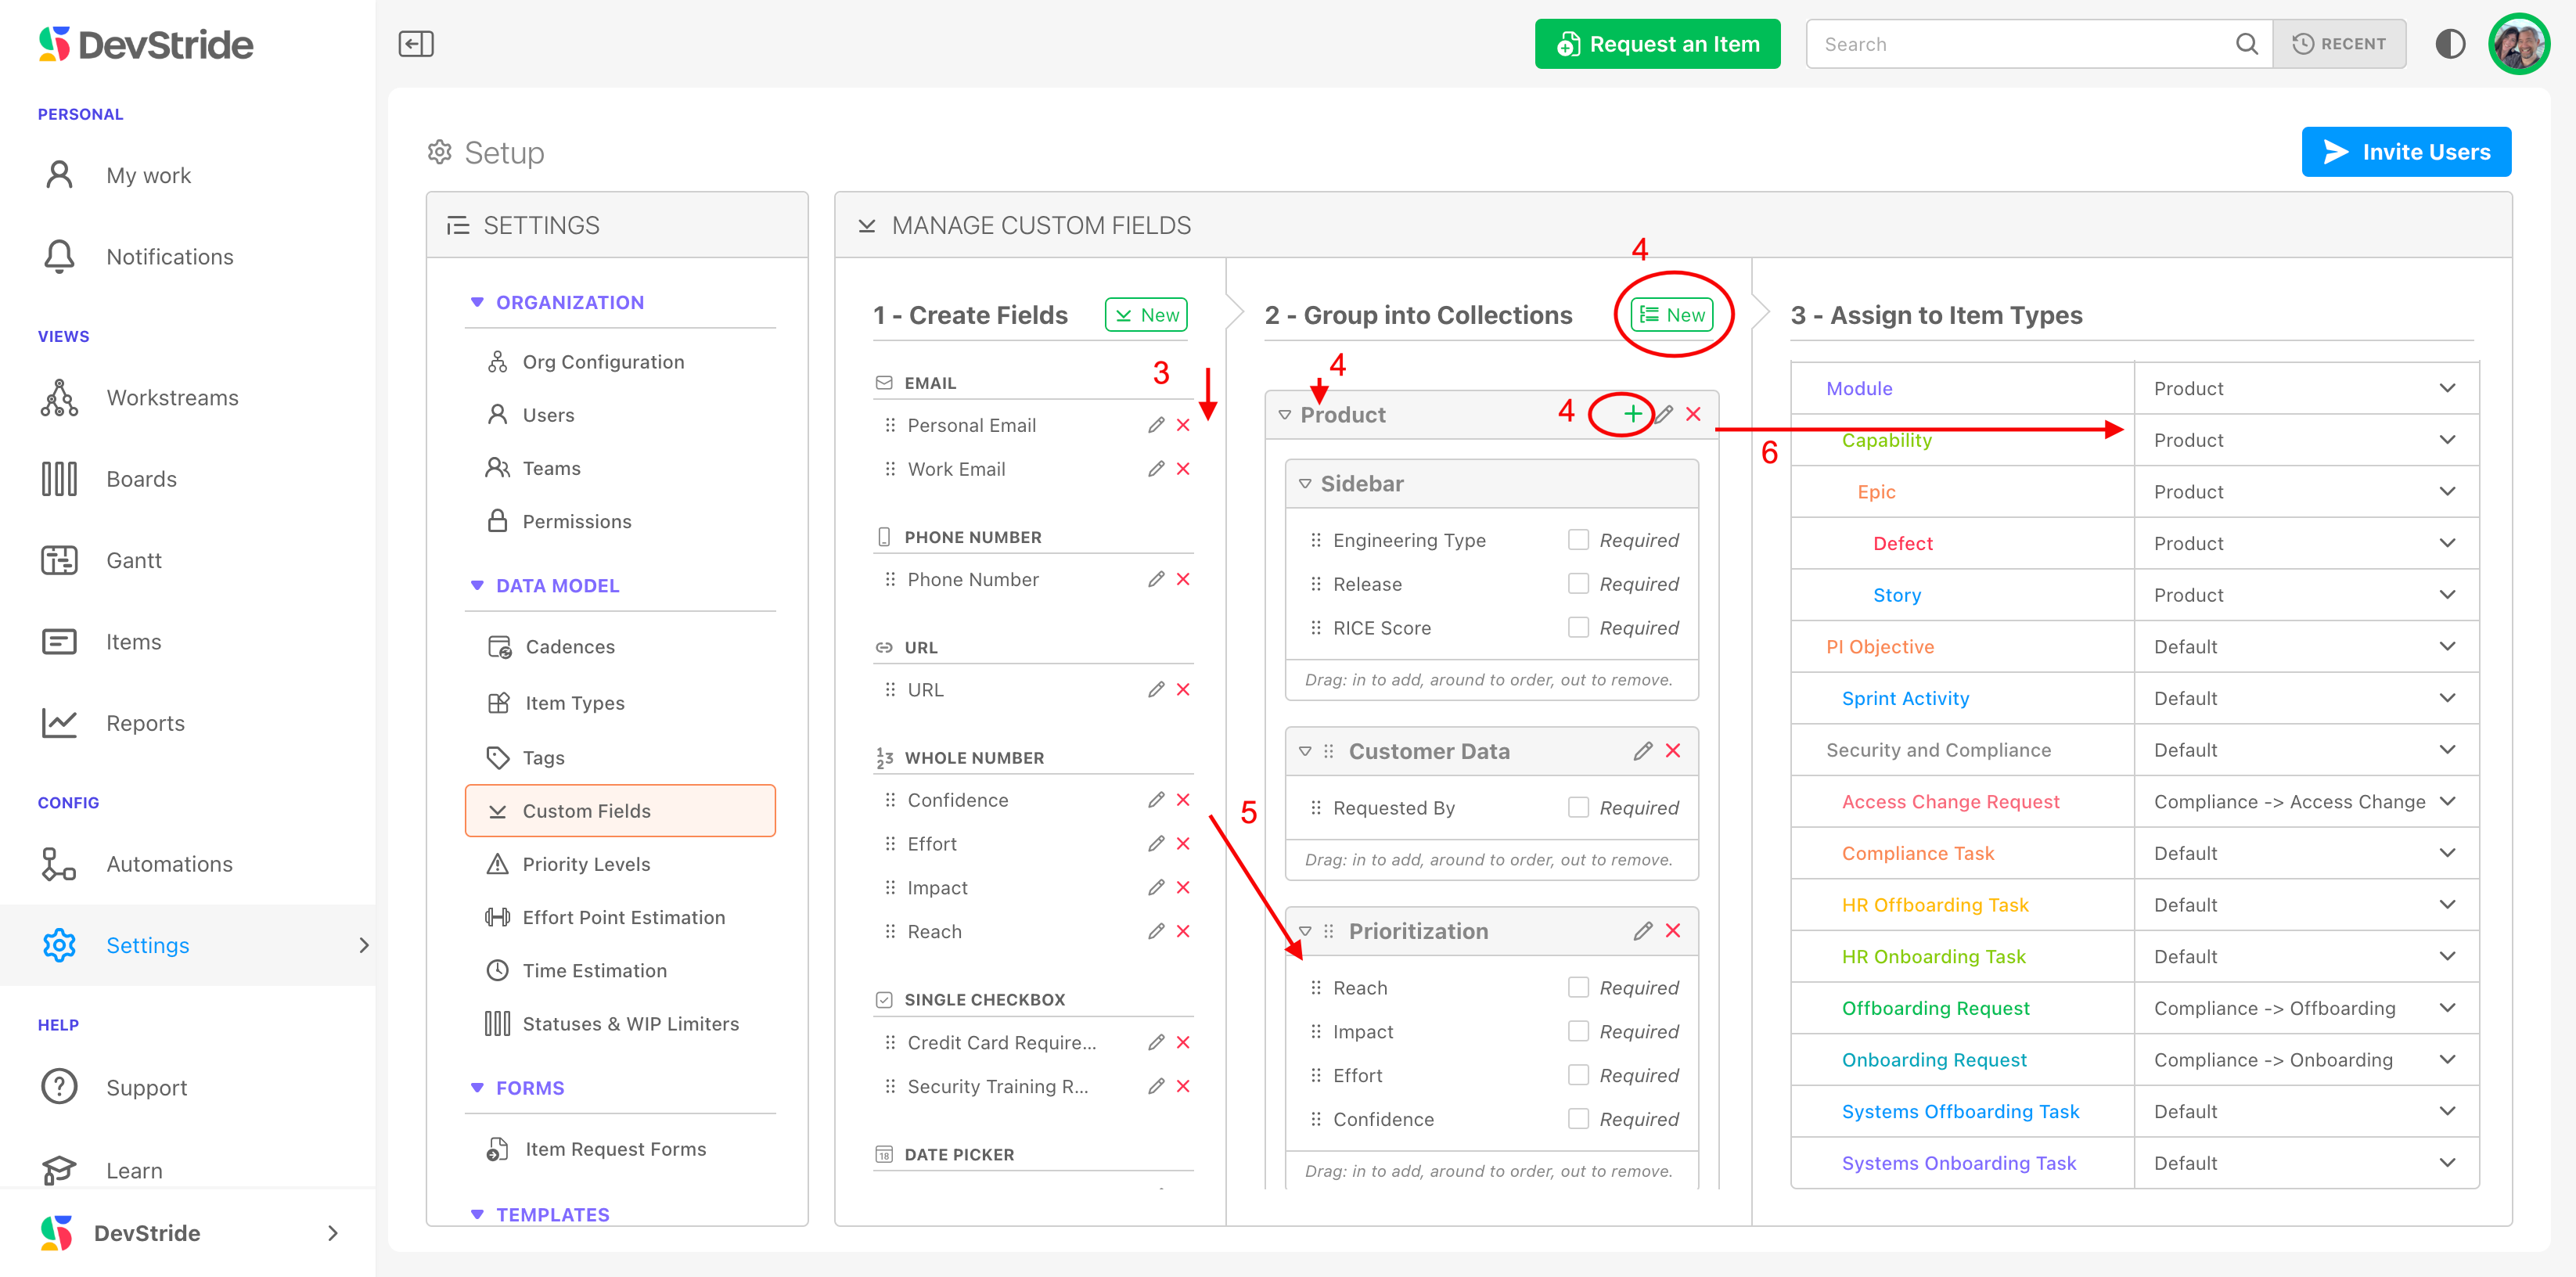
Task: Click the plus icon on Product collection
Action: tap(1632, 414)
